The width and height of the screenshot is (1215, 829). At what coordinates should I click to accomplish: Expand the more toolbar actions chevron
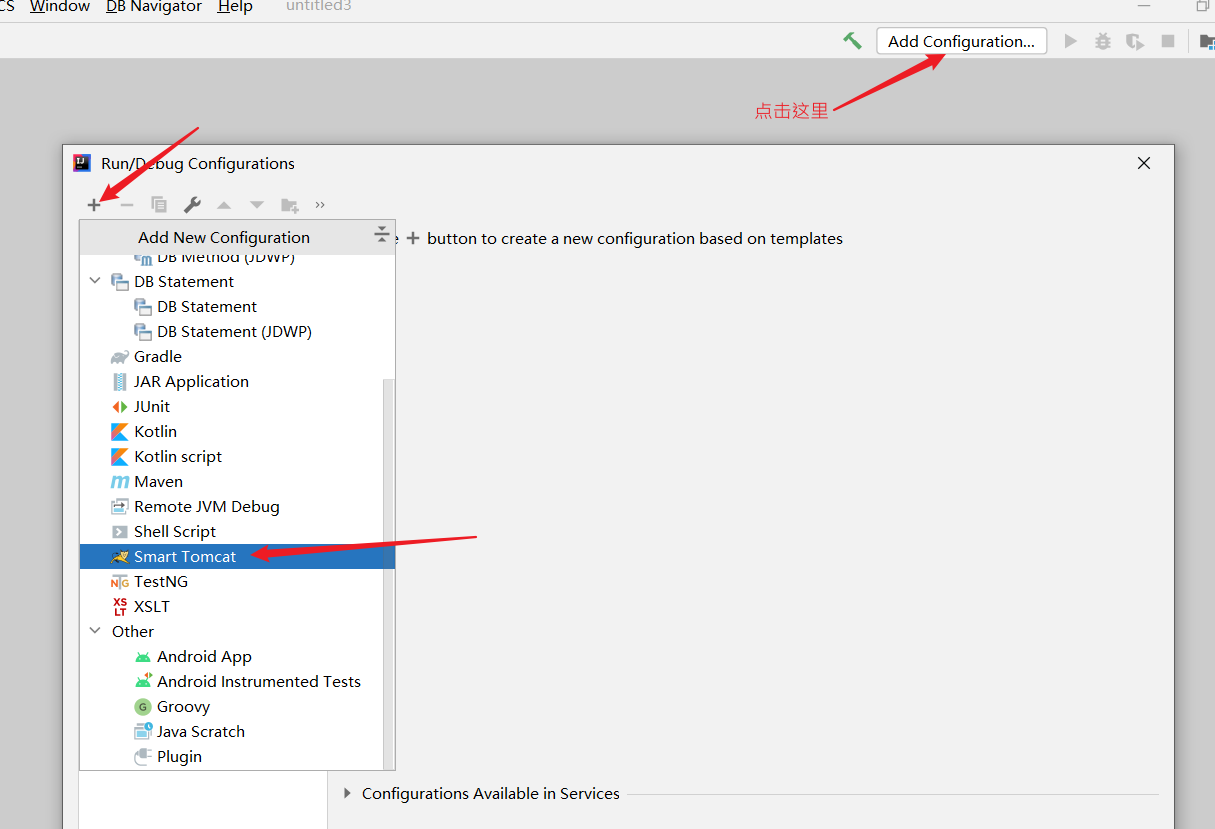(x=320, y=205)
